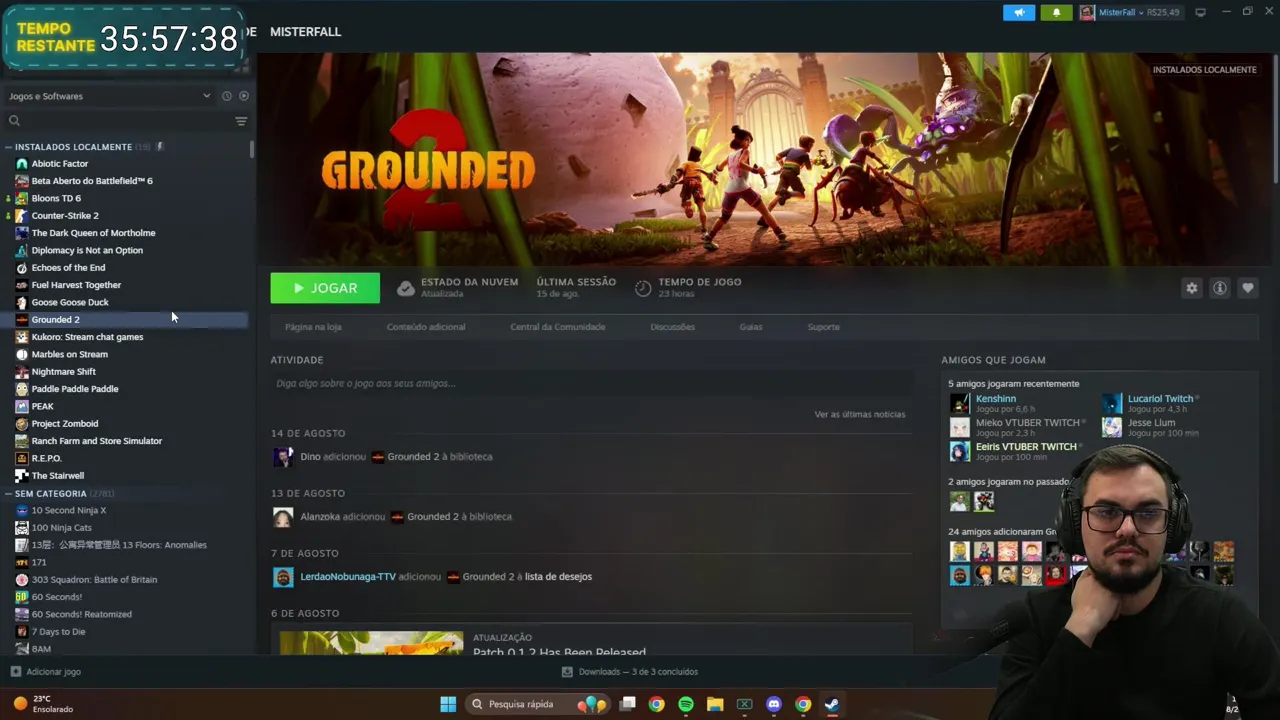This screenshot has height=720, width=1280.
Task: Open the Página na loja tab
Action: 313,327
